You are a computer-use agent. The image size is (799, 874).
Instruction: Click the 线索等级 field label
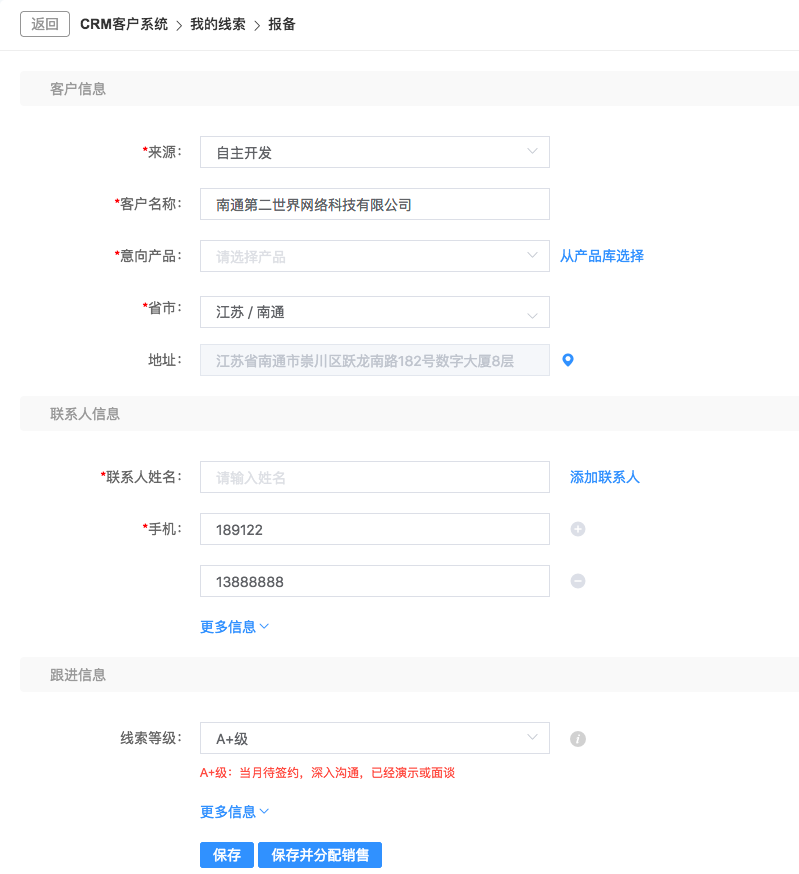[151, 738]
